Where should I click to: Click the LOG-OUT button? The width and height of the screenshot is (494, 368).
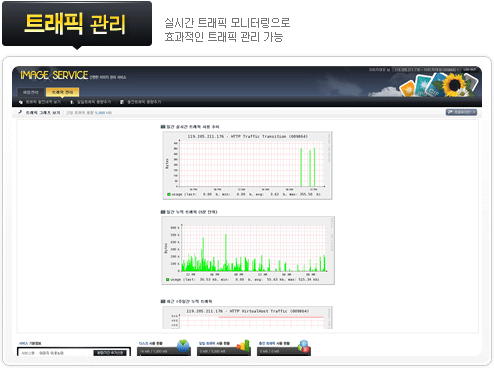point(469,69)
